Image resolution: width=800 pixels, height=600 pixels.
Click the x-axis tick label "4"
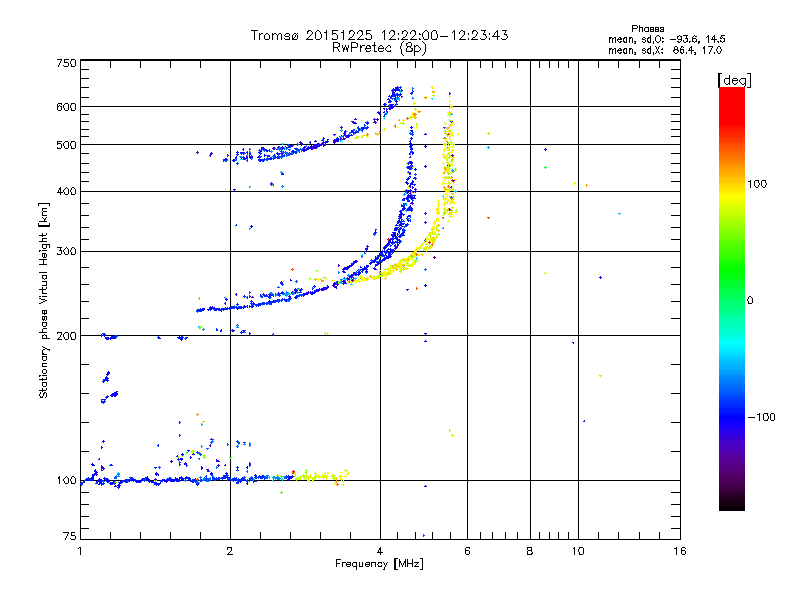click(x=380, y=551)
